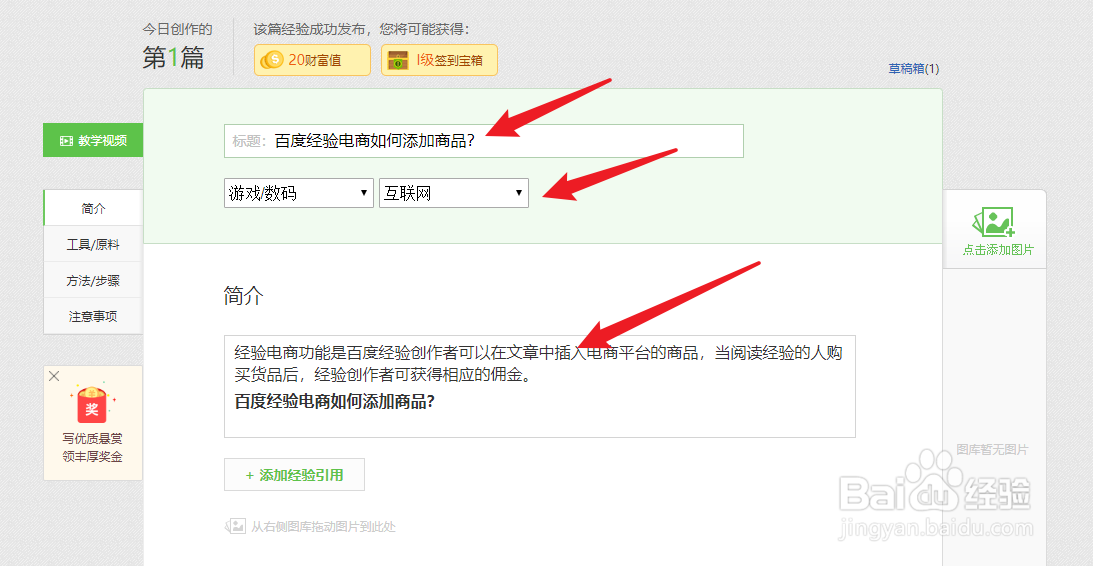1093x566 pixels.
Task: Click the treasure chest icon in the I级签到宝箱 badge
Action: [398, 60]
